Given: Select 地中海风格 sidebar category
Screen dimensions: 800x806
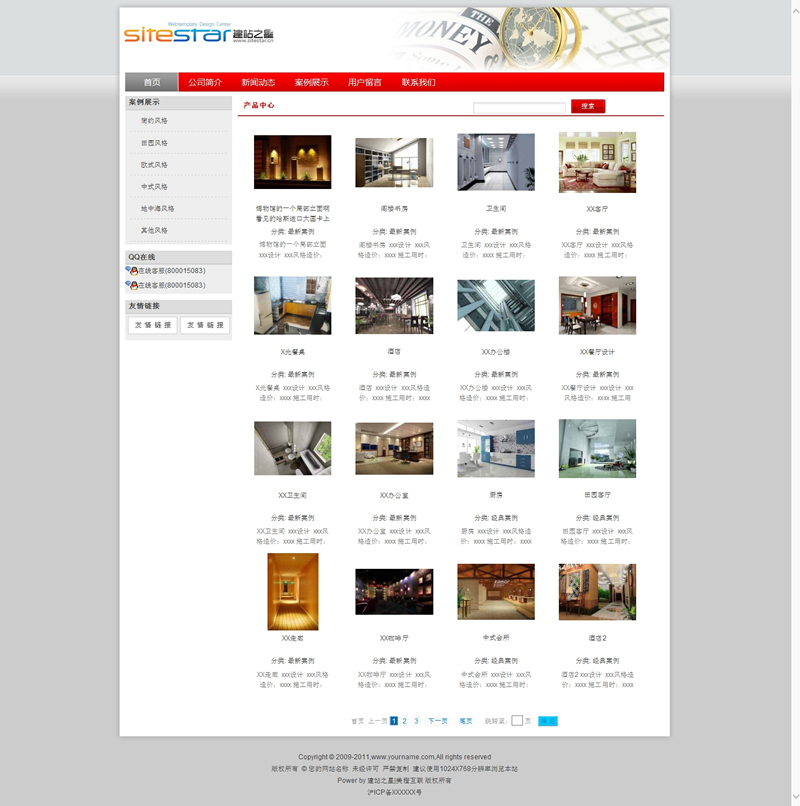Looking at the screenshot, I should click(x=158, y=209).
